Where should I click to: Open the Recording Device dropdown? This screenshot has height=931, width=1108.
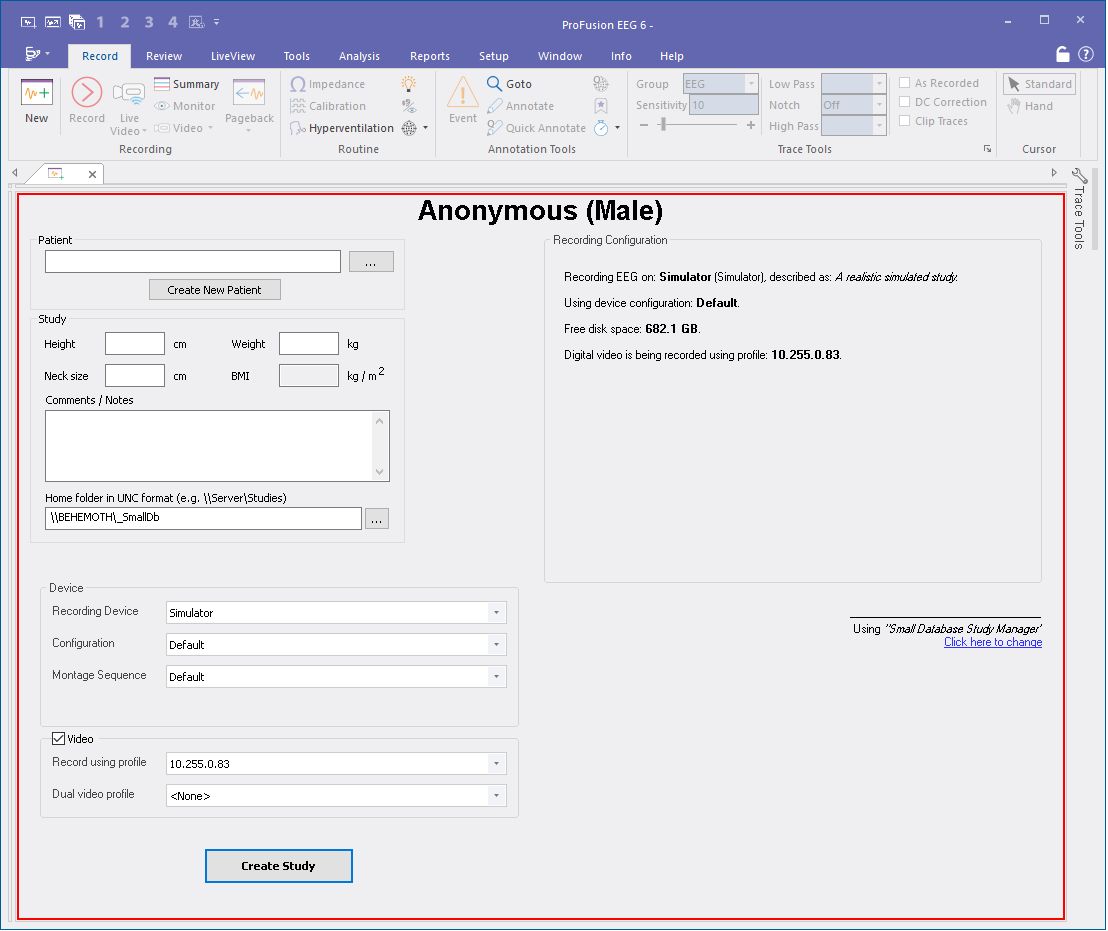point(496,612)
